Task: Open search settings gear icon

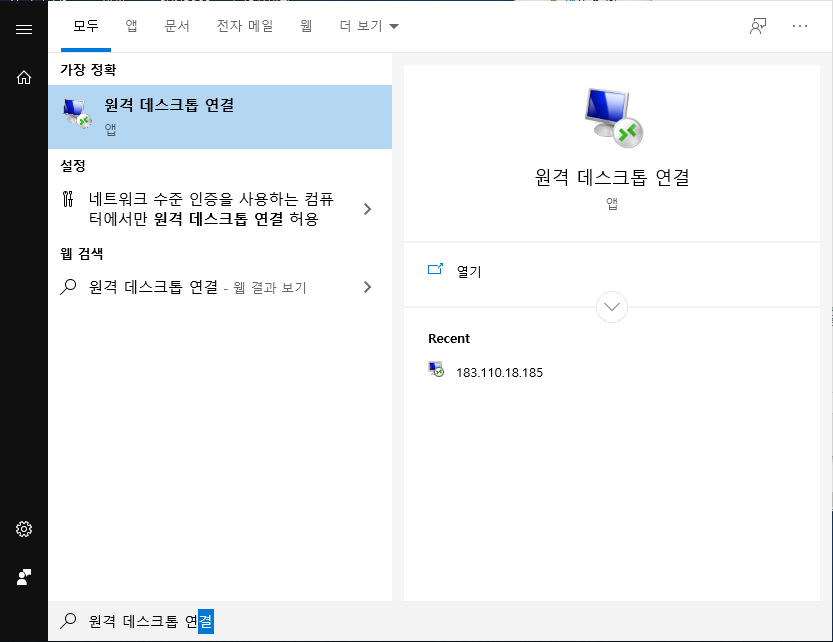Action: coord(24,529)
